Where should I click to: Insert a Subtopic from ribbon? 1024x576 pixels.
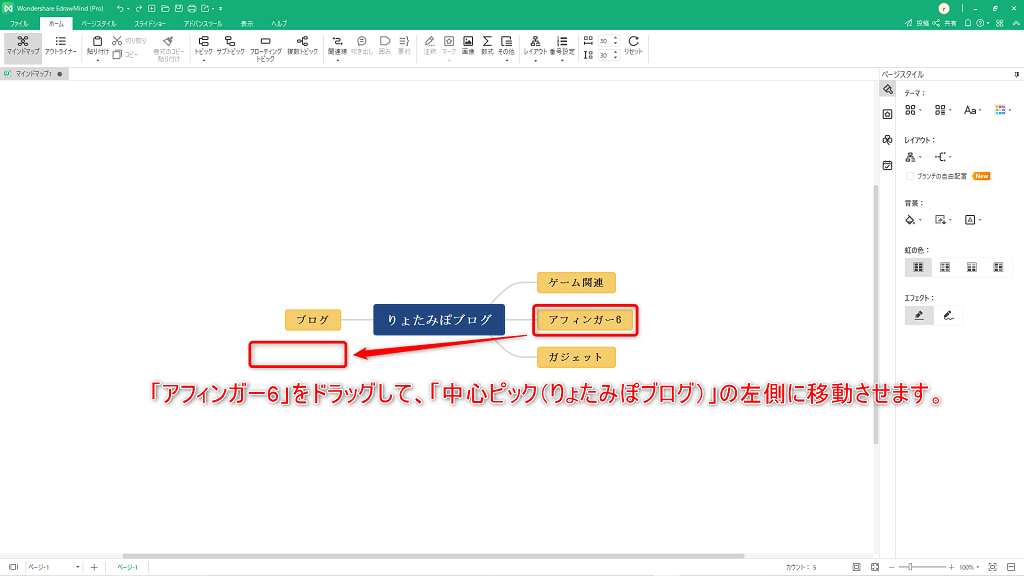coord(230,46)
